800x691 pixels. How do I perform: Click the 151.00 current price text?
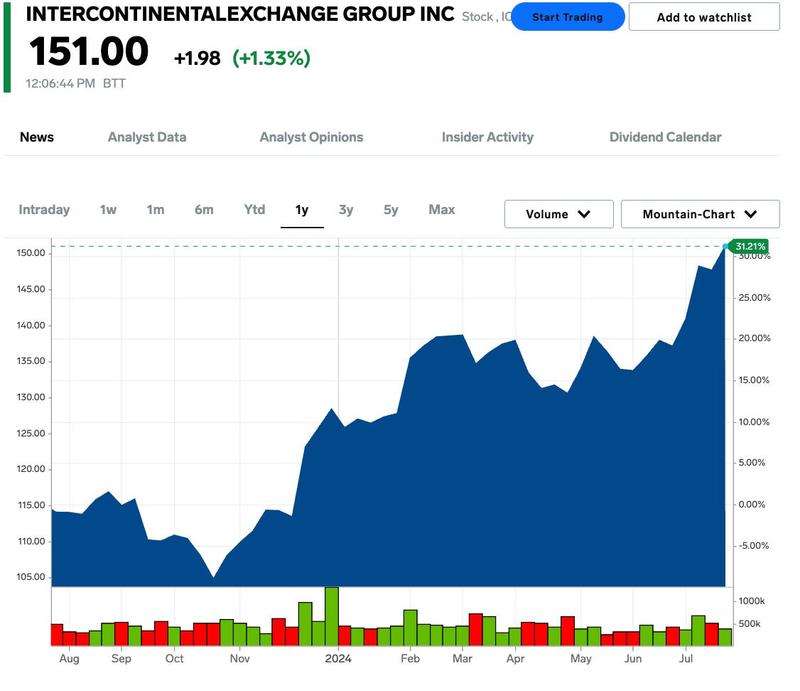(x=89, y=52)
